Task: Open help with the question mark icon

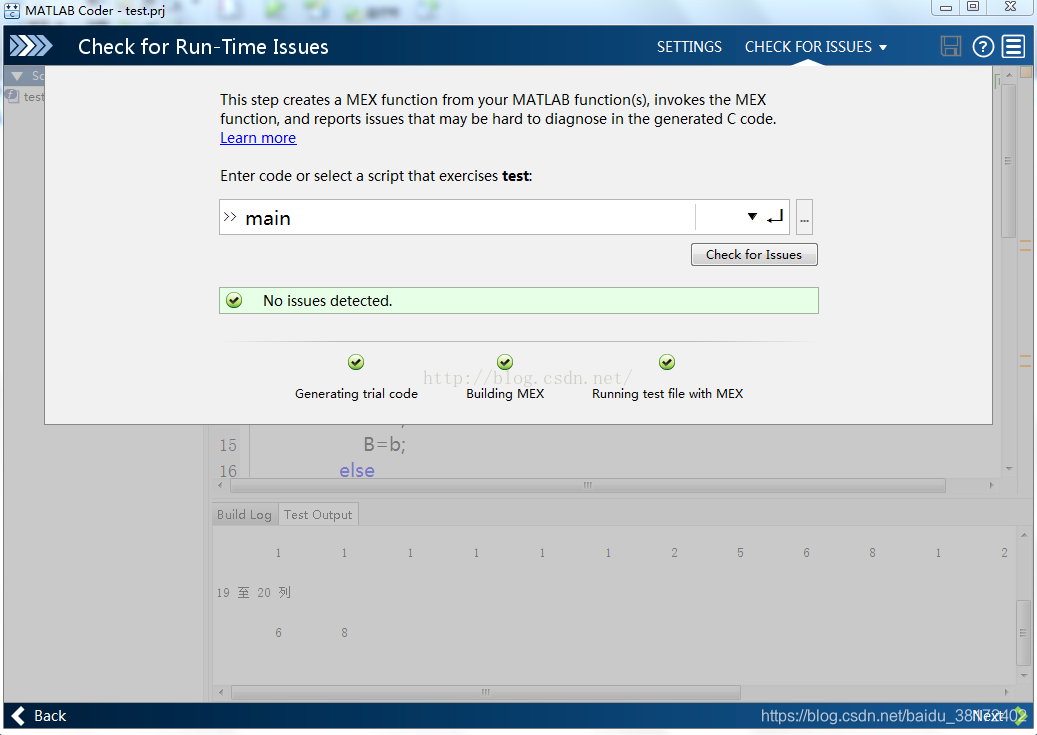Action: pyautogui.click(x=983, y=47)
